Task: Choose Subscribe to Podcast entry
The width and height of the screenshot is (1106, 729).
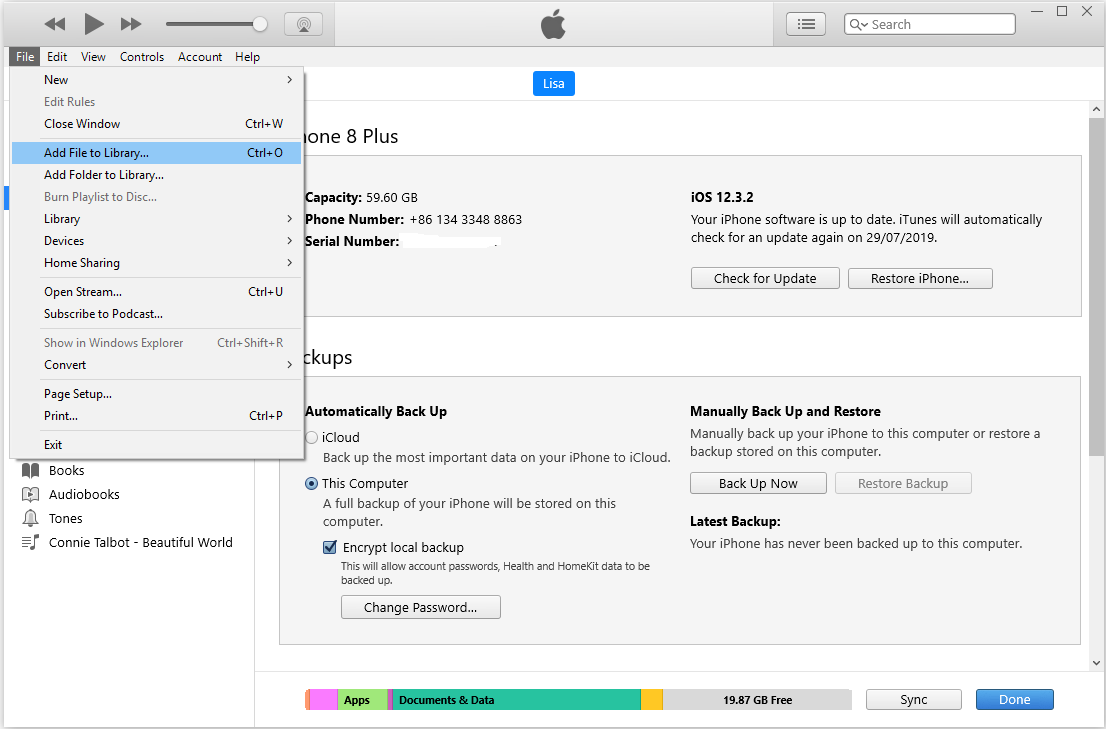Action: [x=157, y=314]
